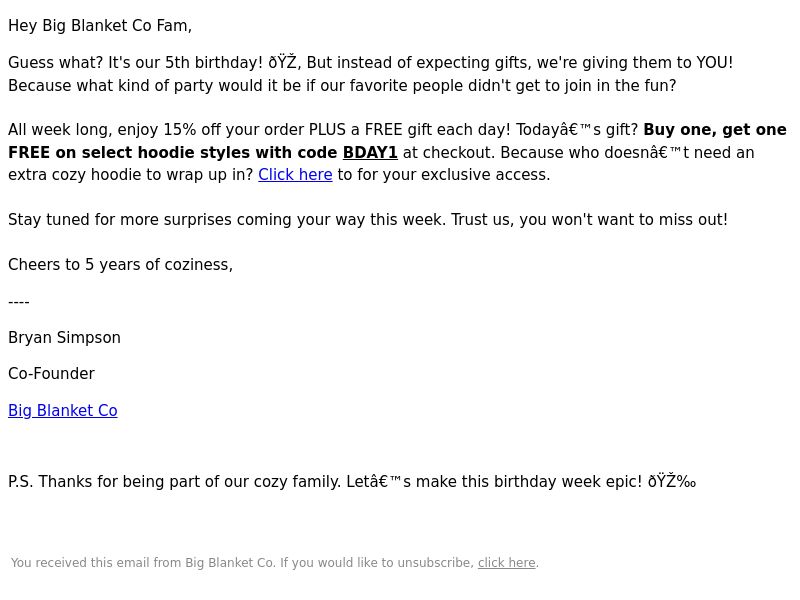Click 'extra cozy hoodie to wrap up in' text
The height and width of the screenshot is (600, 800).
pos(131,174)
